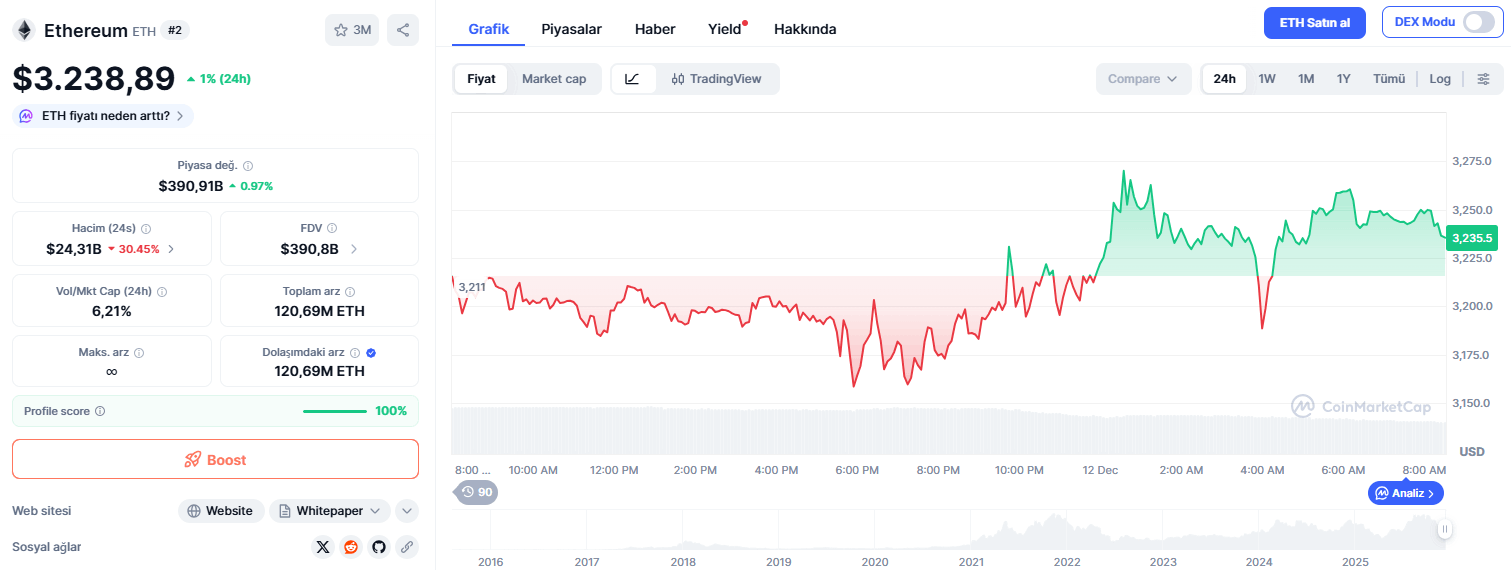The image size is (1511, 570).
Task: Show info icon next to FDV
Action: [x=332, y=229]
